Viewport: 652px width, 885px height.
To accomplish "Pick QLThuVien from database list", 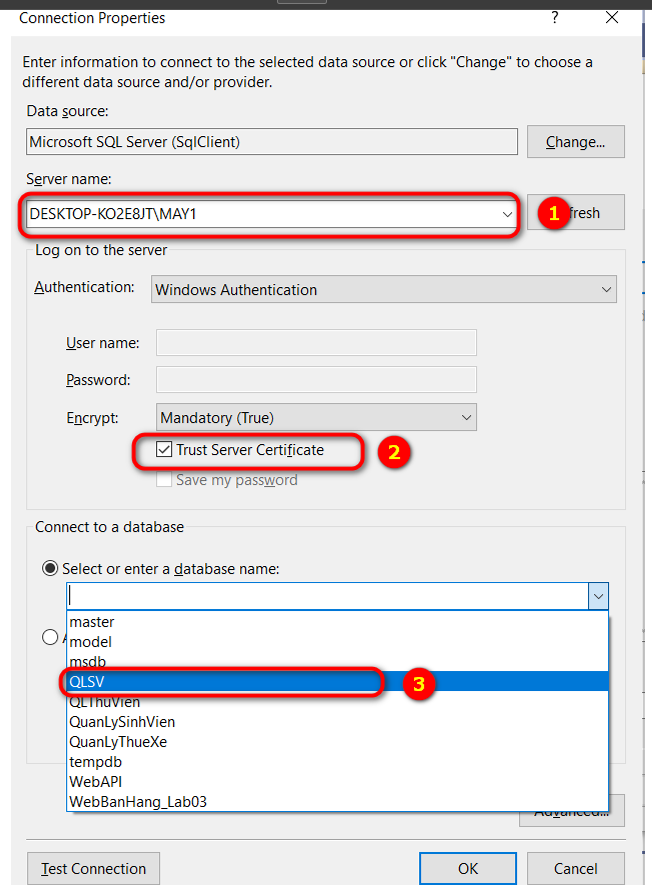I will pyautogui.click(x=106, y=702).
